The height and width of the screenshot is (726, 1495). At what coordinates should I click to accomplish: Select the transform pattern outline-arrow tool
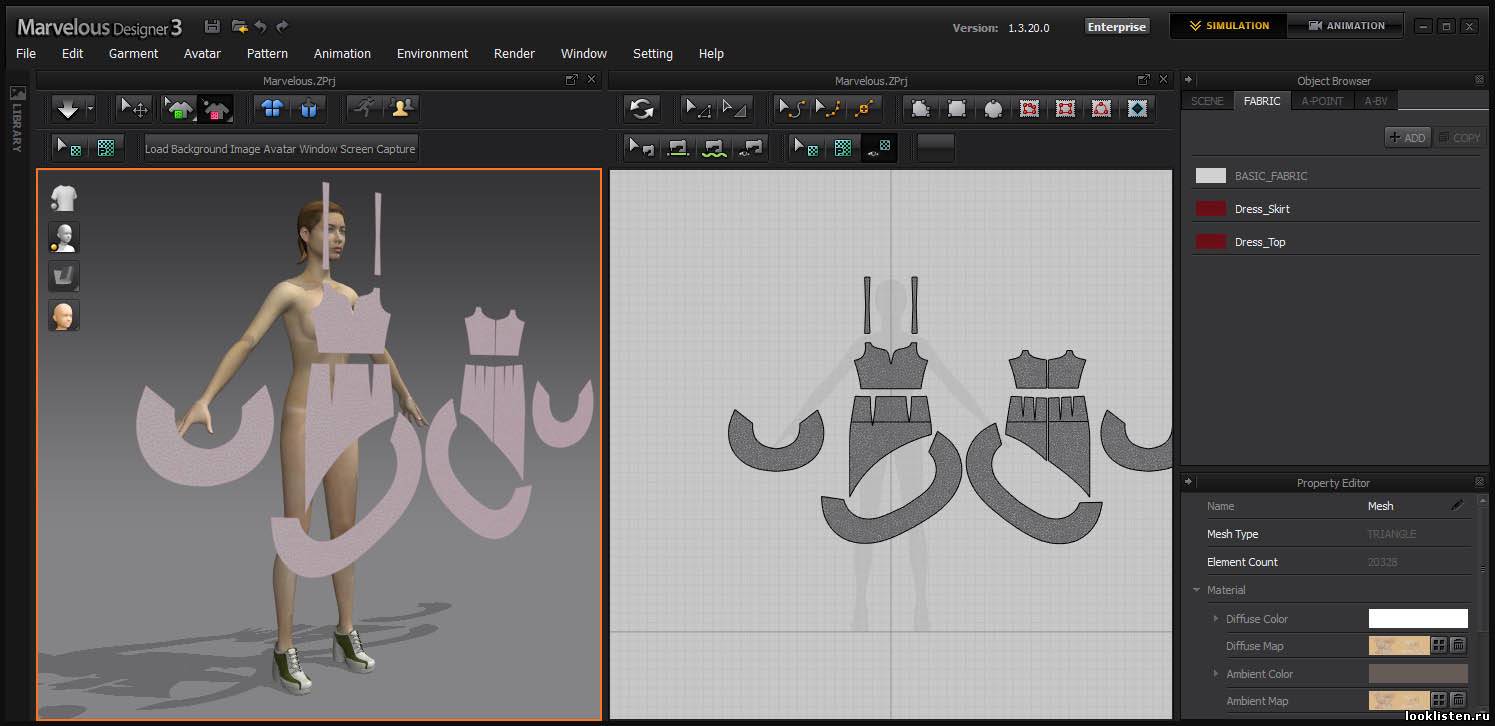pos(735,109)
